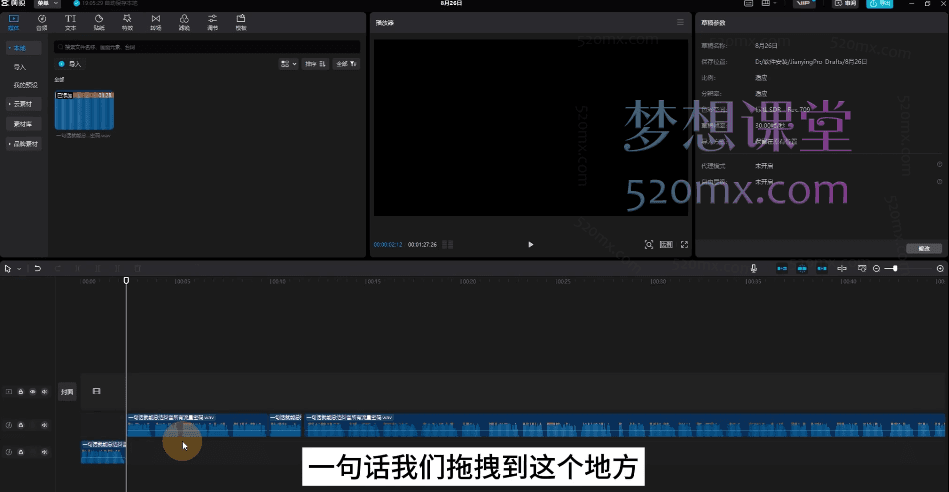Zoom out timeline with minus icon
Viewport: 949px width, 492px height.
[876, 269]
